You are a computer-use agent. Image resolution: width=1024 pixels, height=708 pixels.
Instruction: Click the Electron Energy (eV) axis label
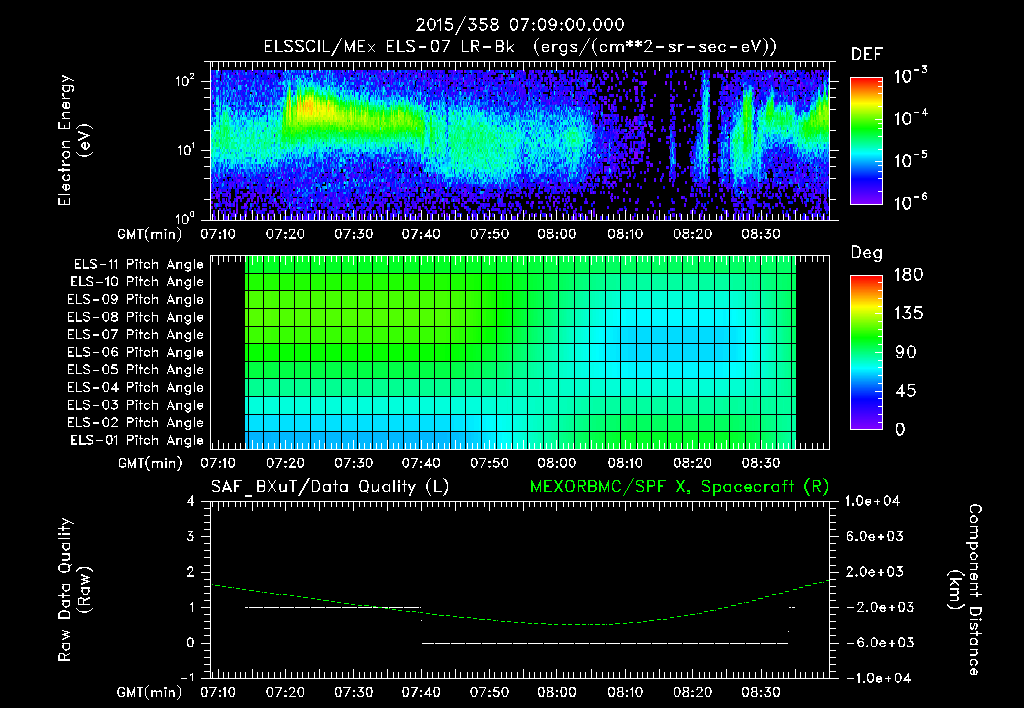(74, 140)
